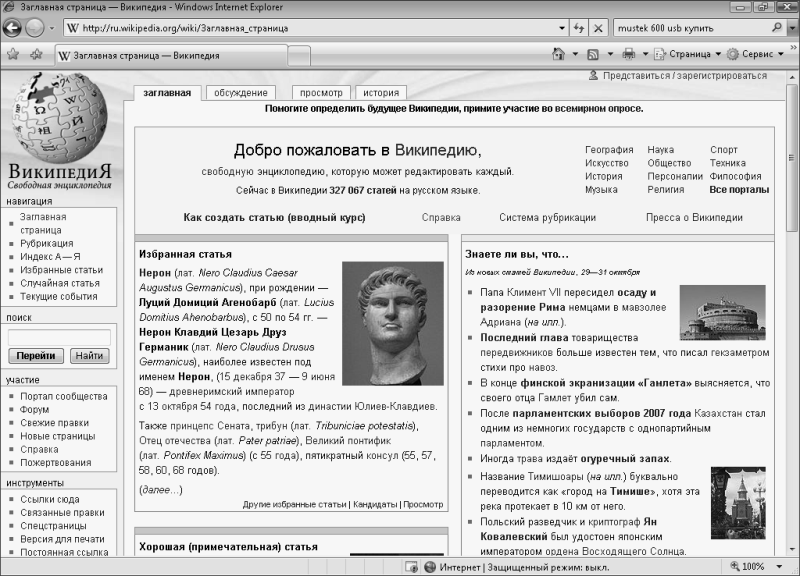The image size is (800, 576).
Task: Click the search magnifier icon in toolbar
Action: pos(777,28)
